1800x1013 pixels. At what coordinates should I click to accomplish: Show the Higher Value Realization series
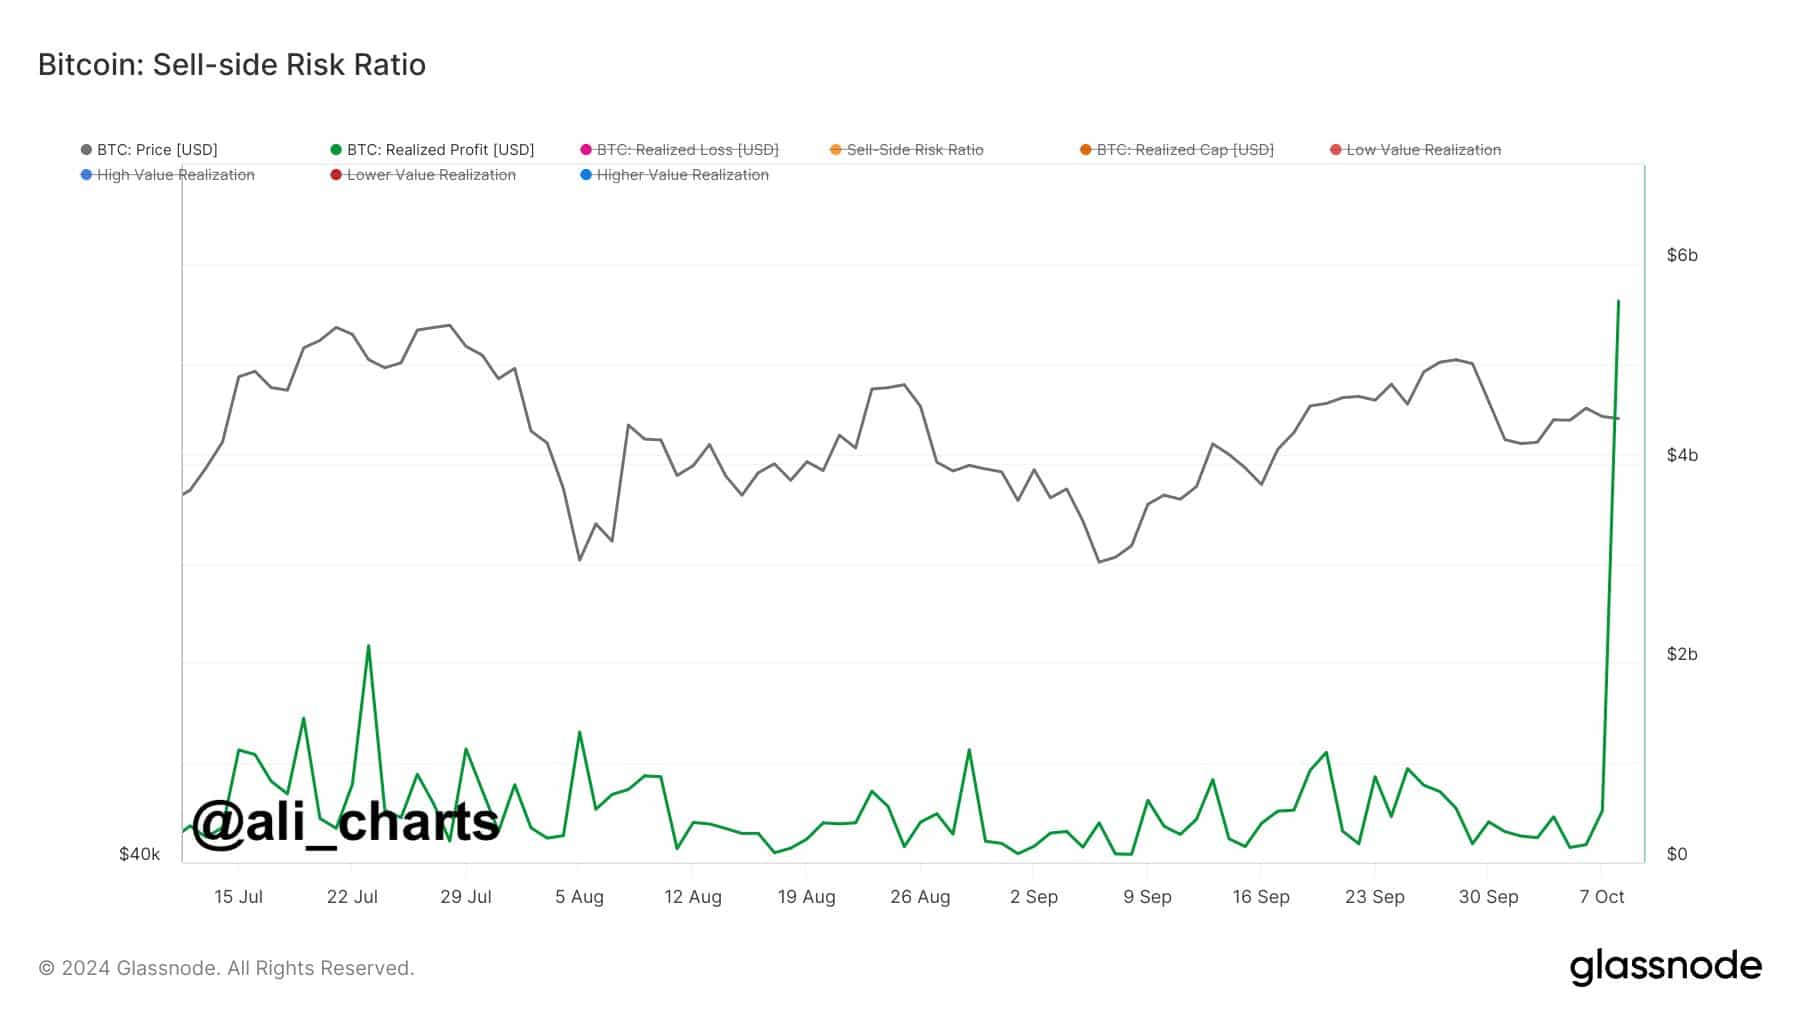tap(682, 175)
